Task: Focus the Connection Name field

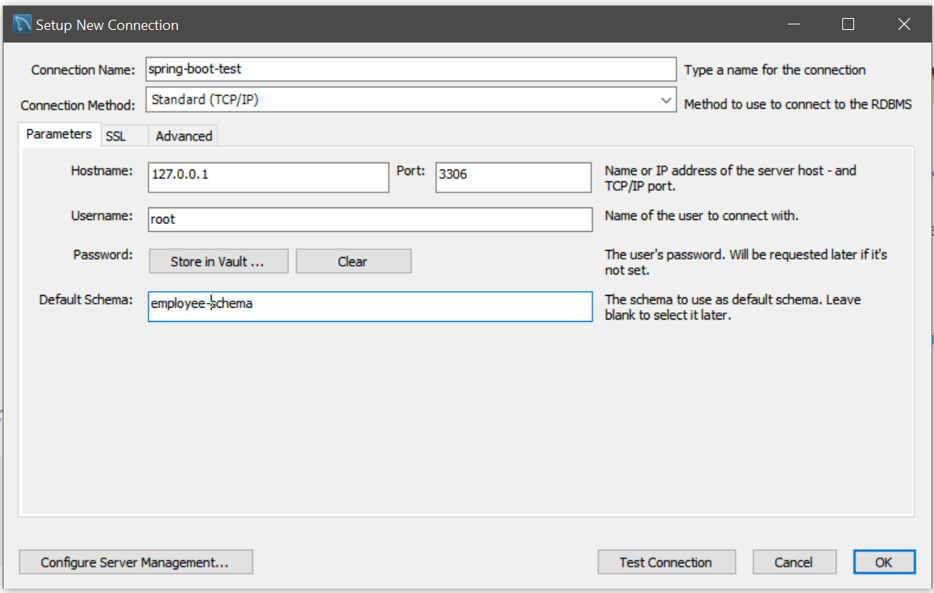Action: click(410, 69)
